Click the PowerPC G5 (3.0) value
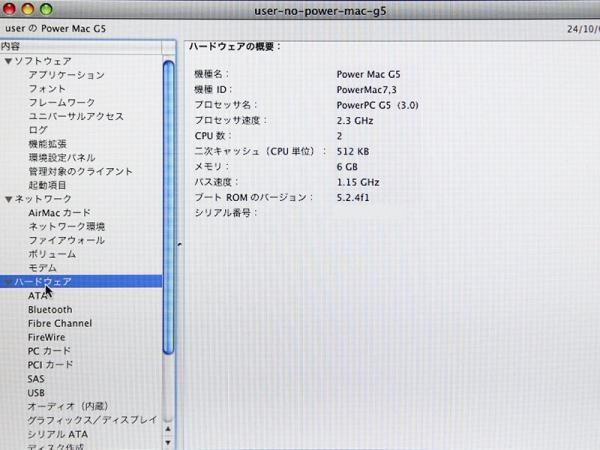 coord(377,105)
